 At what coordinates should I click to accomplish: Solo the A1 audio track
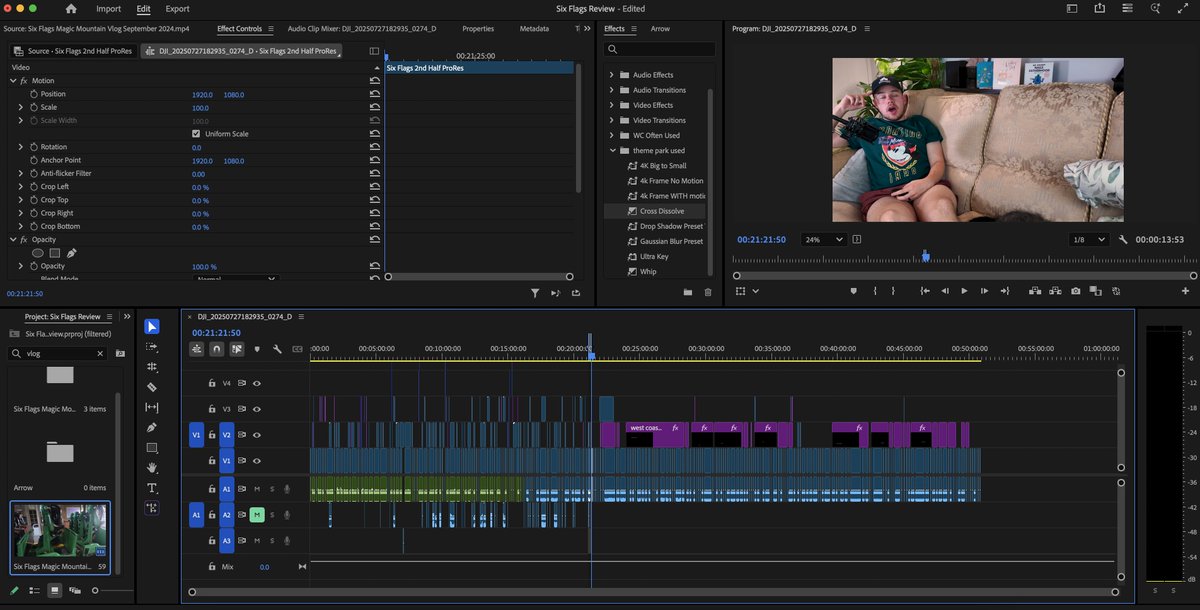pos(271,488)
